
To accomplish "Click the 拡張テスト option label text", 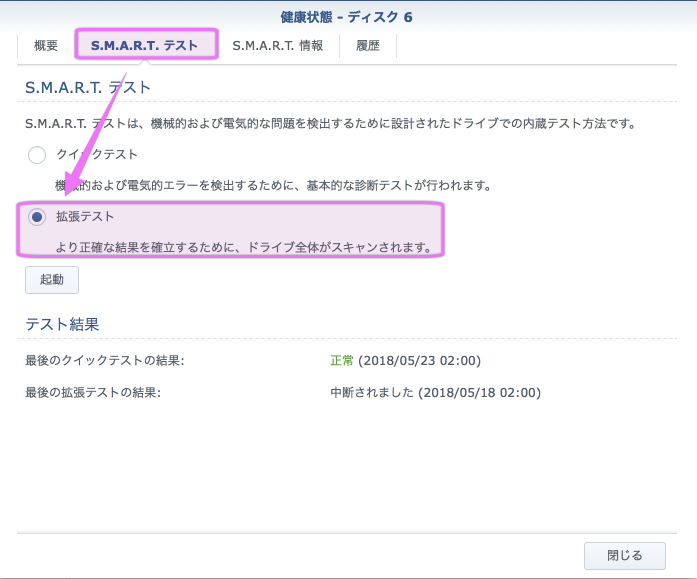I will [85, 217].
